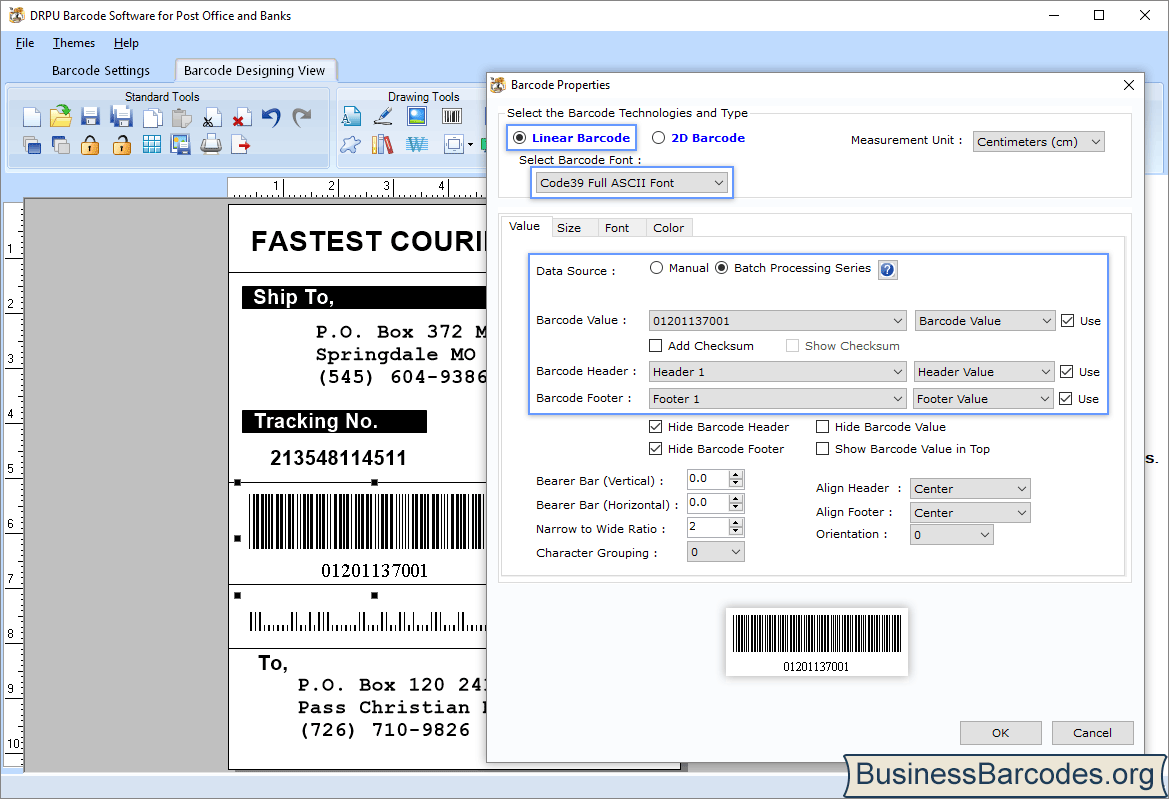Toggle the grid display
This screenshot has width=1169, height=799.
coord(152,144)
